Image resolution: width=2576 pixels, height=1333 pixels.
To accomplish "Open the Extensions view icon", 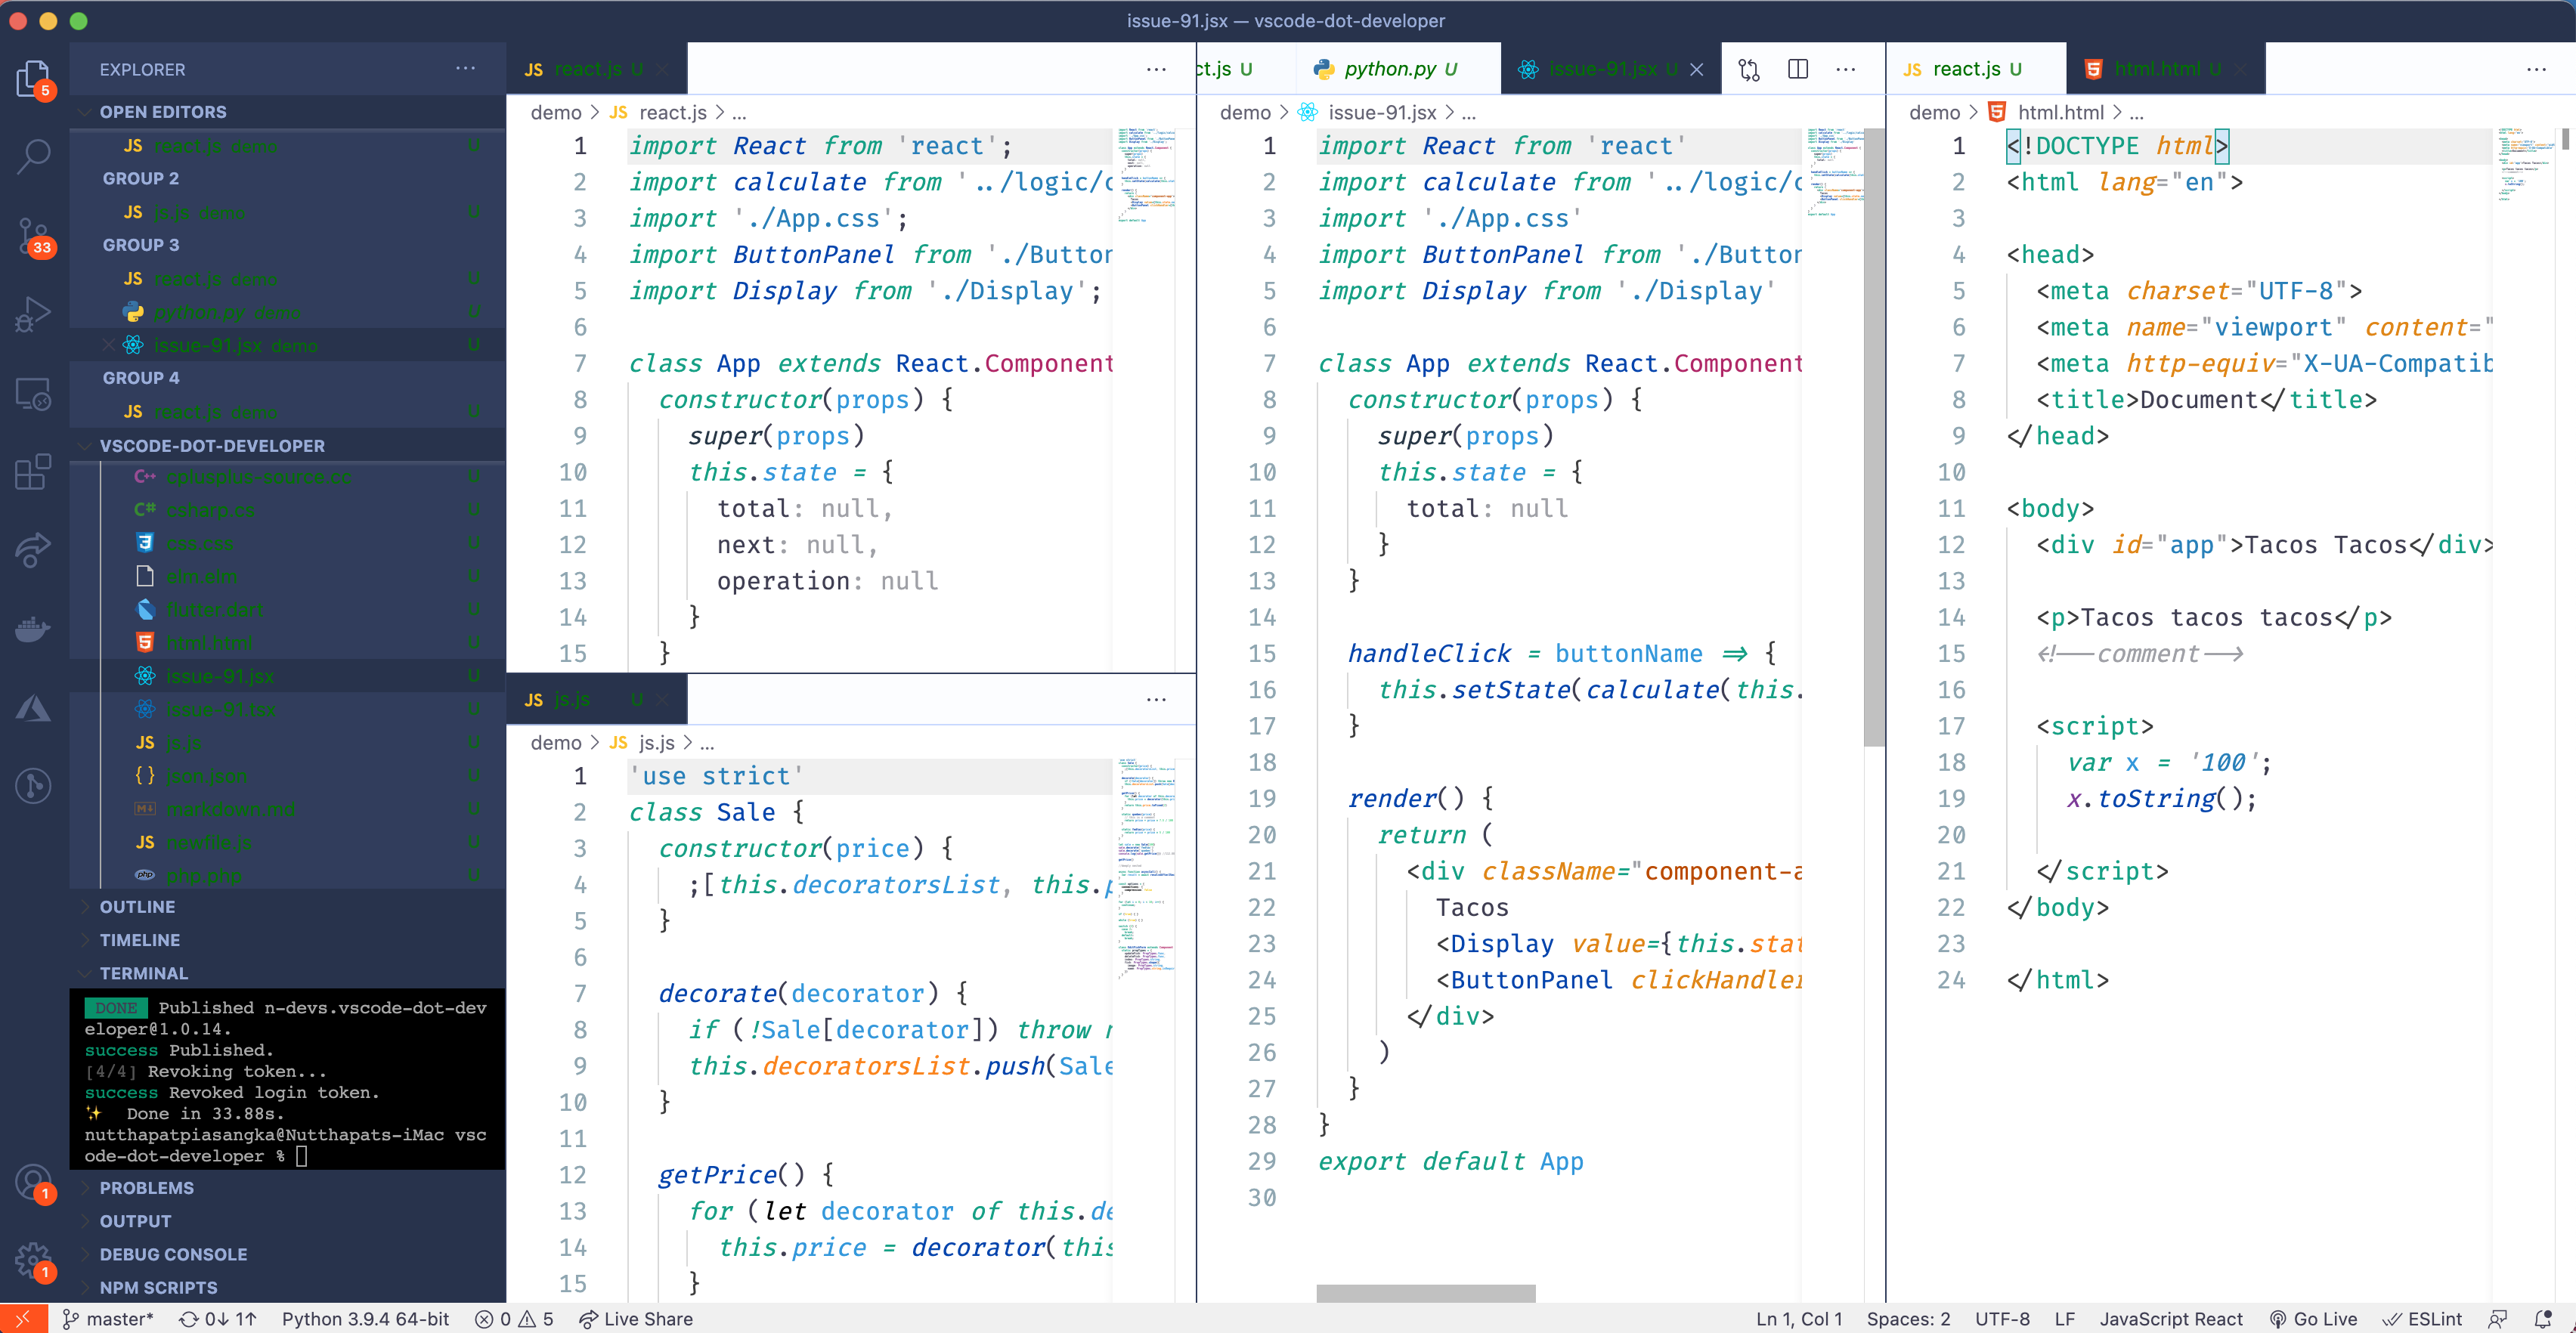I will (33, 472).
